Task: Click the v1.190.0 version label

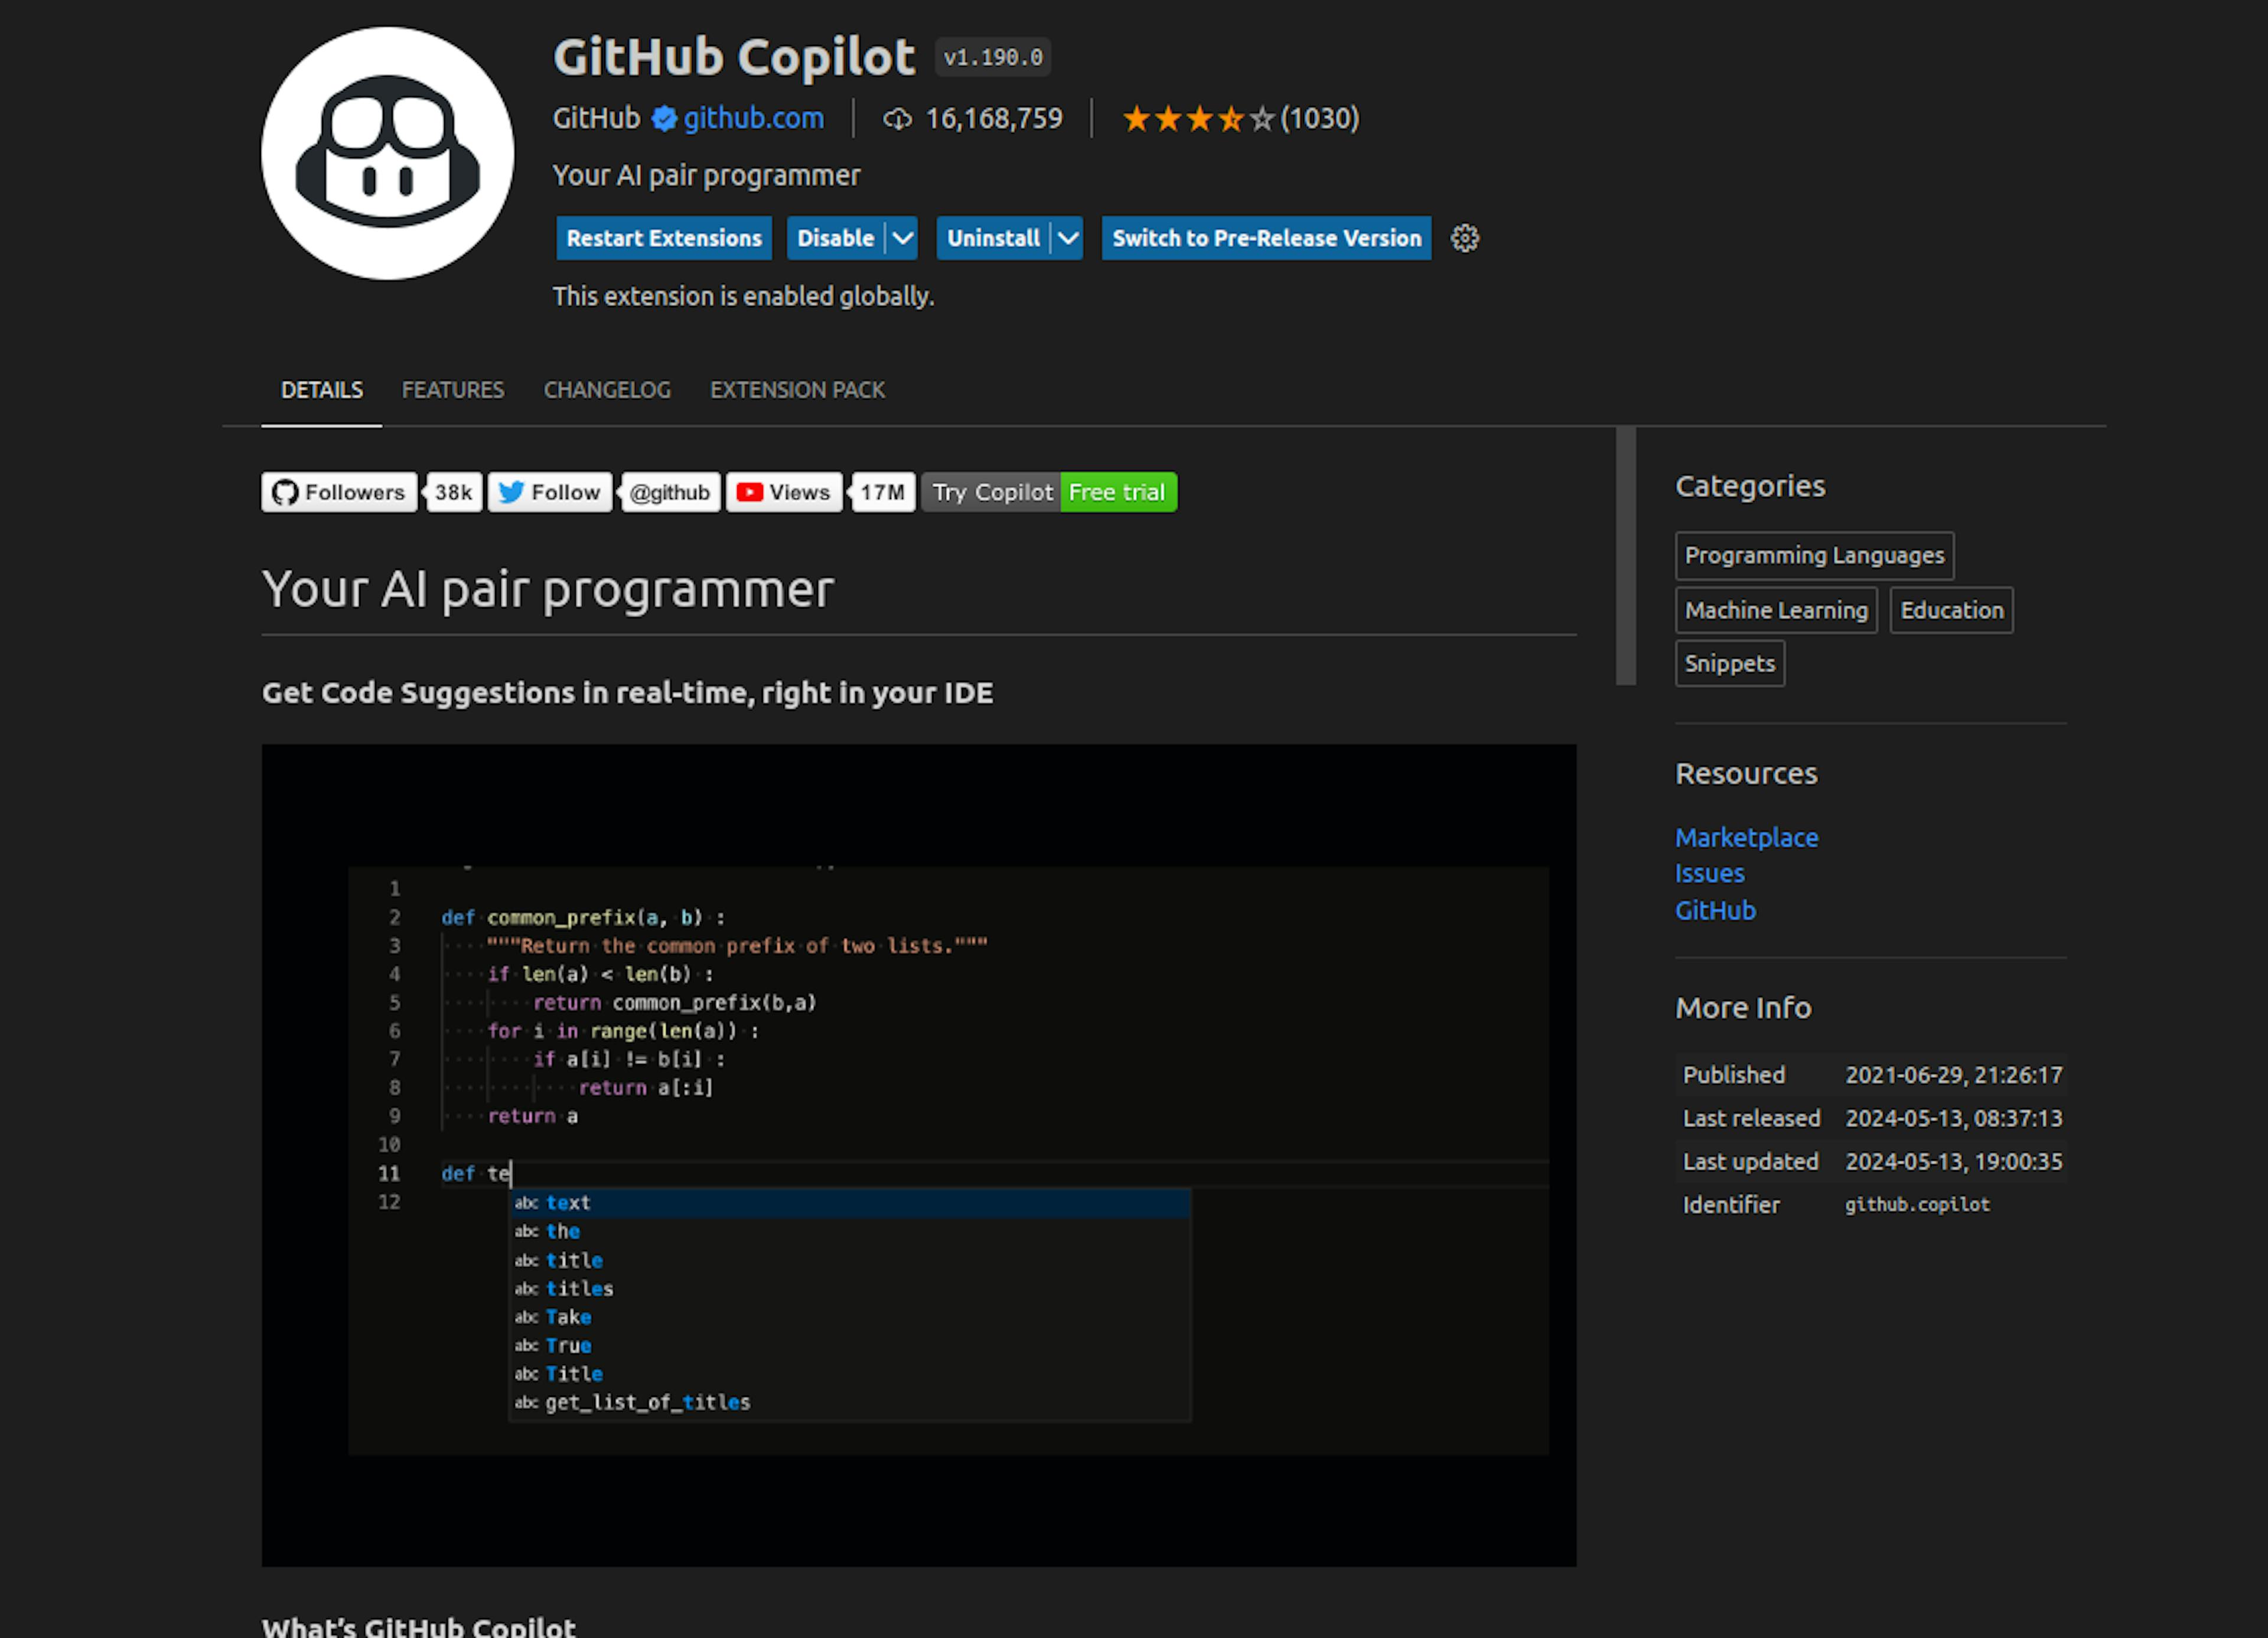Action: 993,57
